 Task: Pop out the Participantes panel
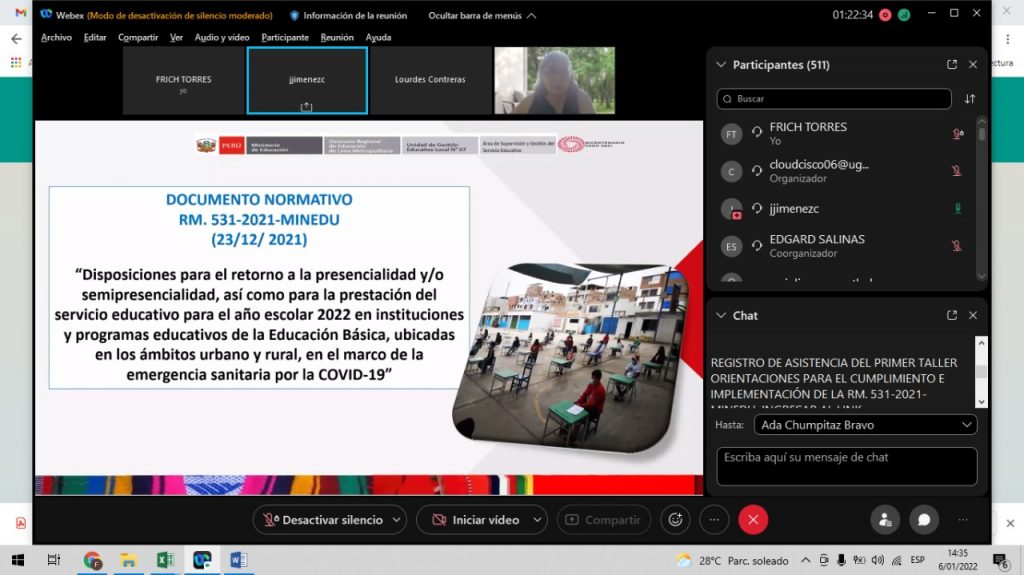pos(951,65)
